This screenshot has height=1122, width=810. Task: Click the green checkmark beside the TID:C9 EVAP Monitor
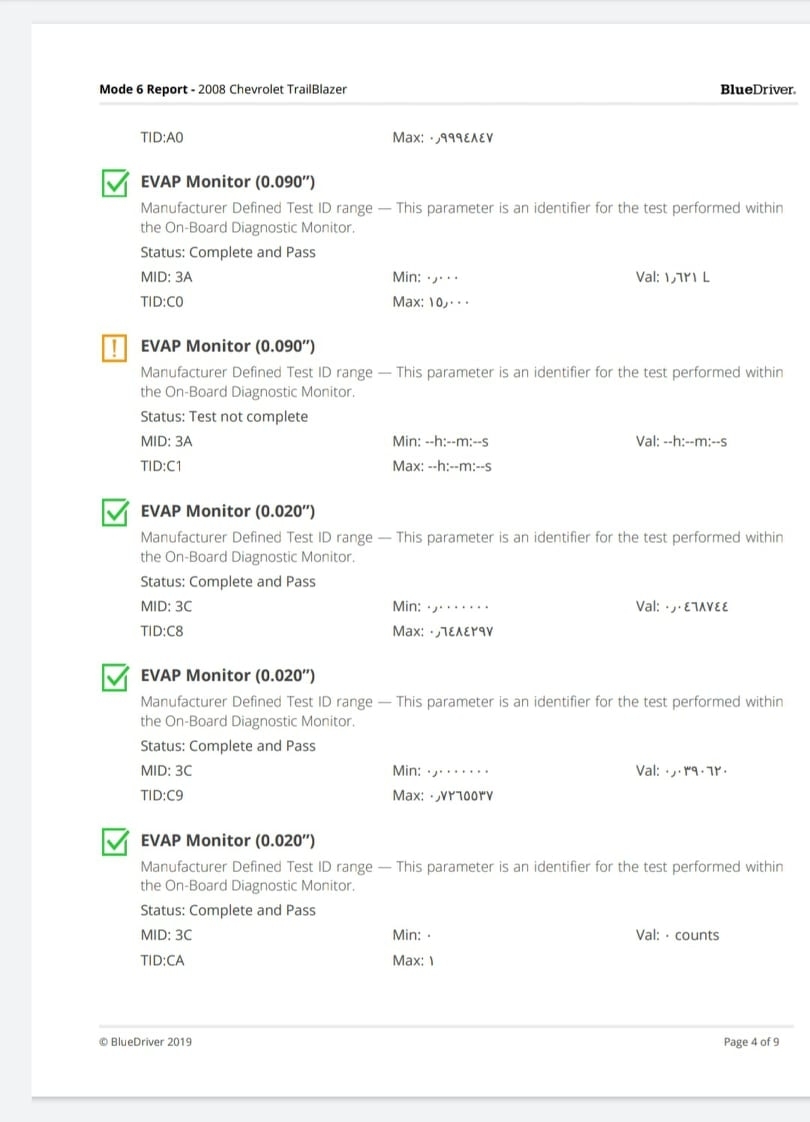[115, 677]
